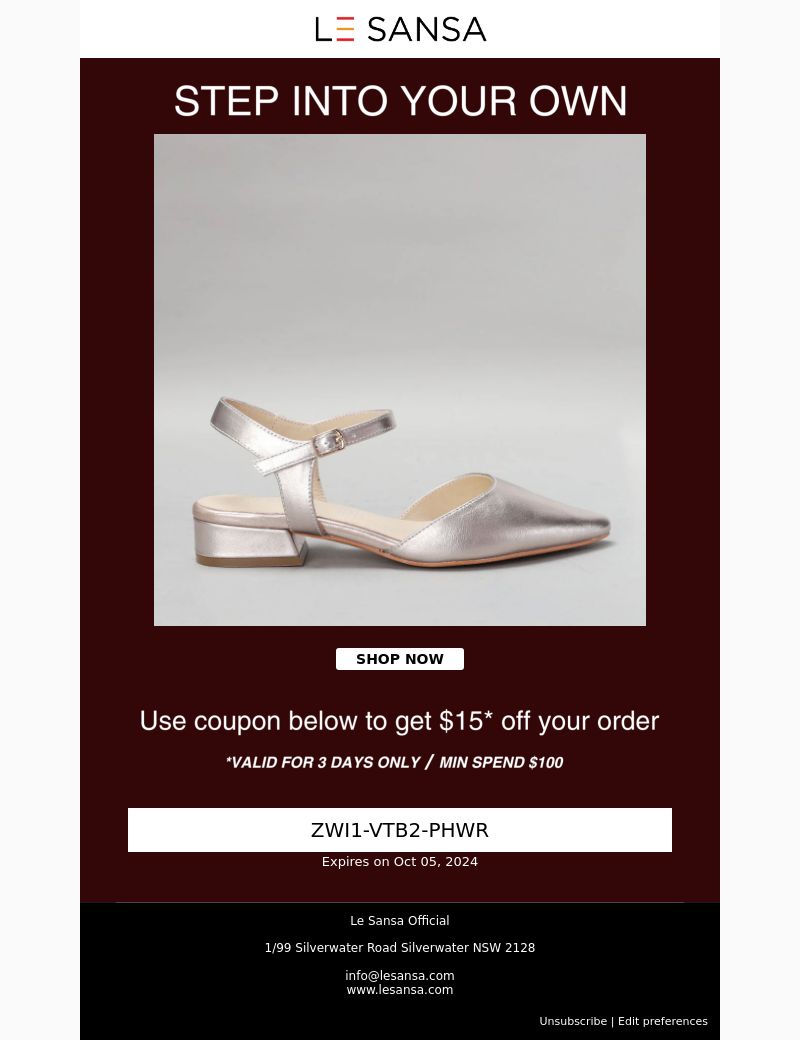Visit the www.lesansa.com website link
The width and height of the screenshot is (800, 1040).
pos(400,990)
